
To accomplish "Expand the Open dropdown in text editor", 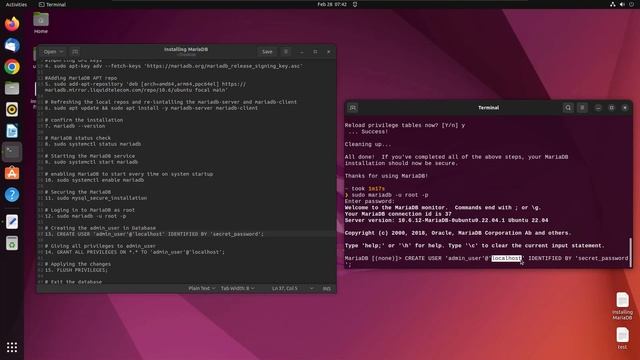I will [53, 52].
